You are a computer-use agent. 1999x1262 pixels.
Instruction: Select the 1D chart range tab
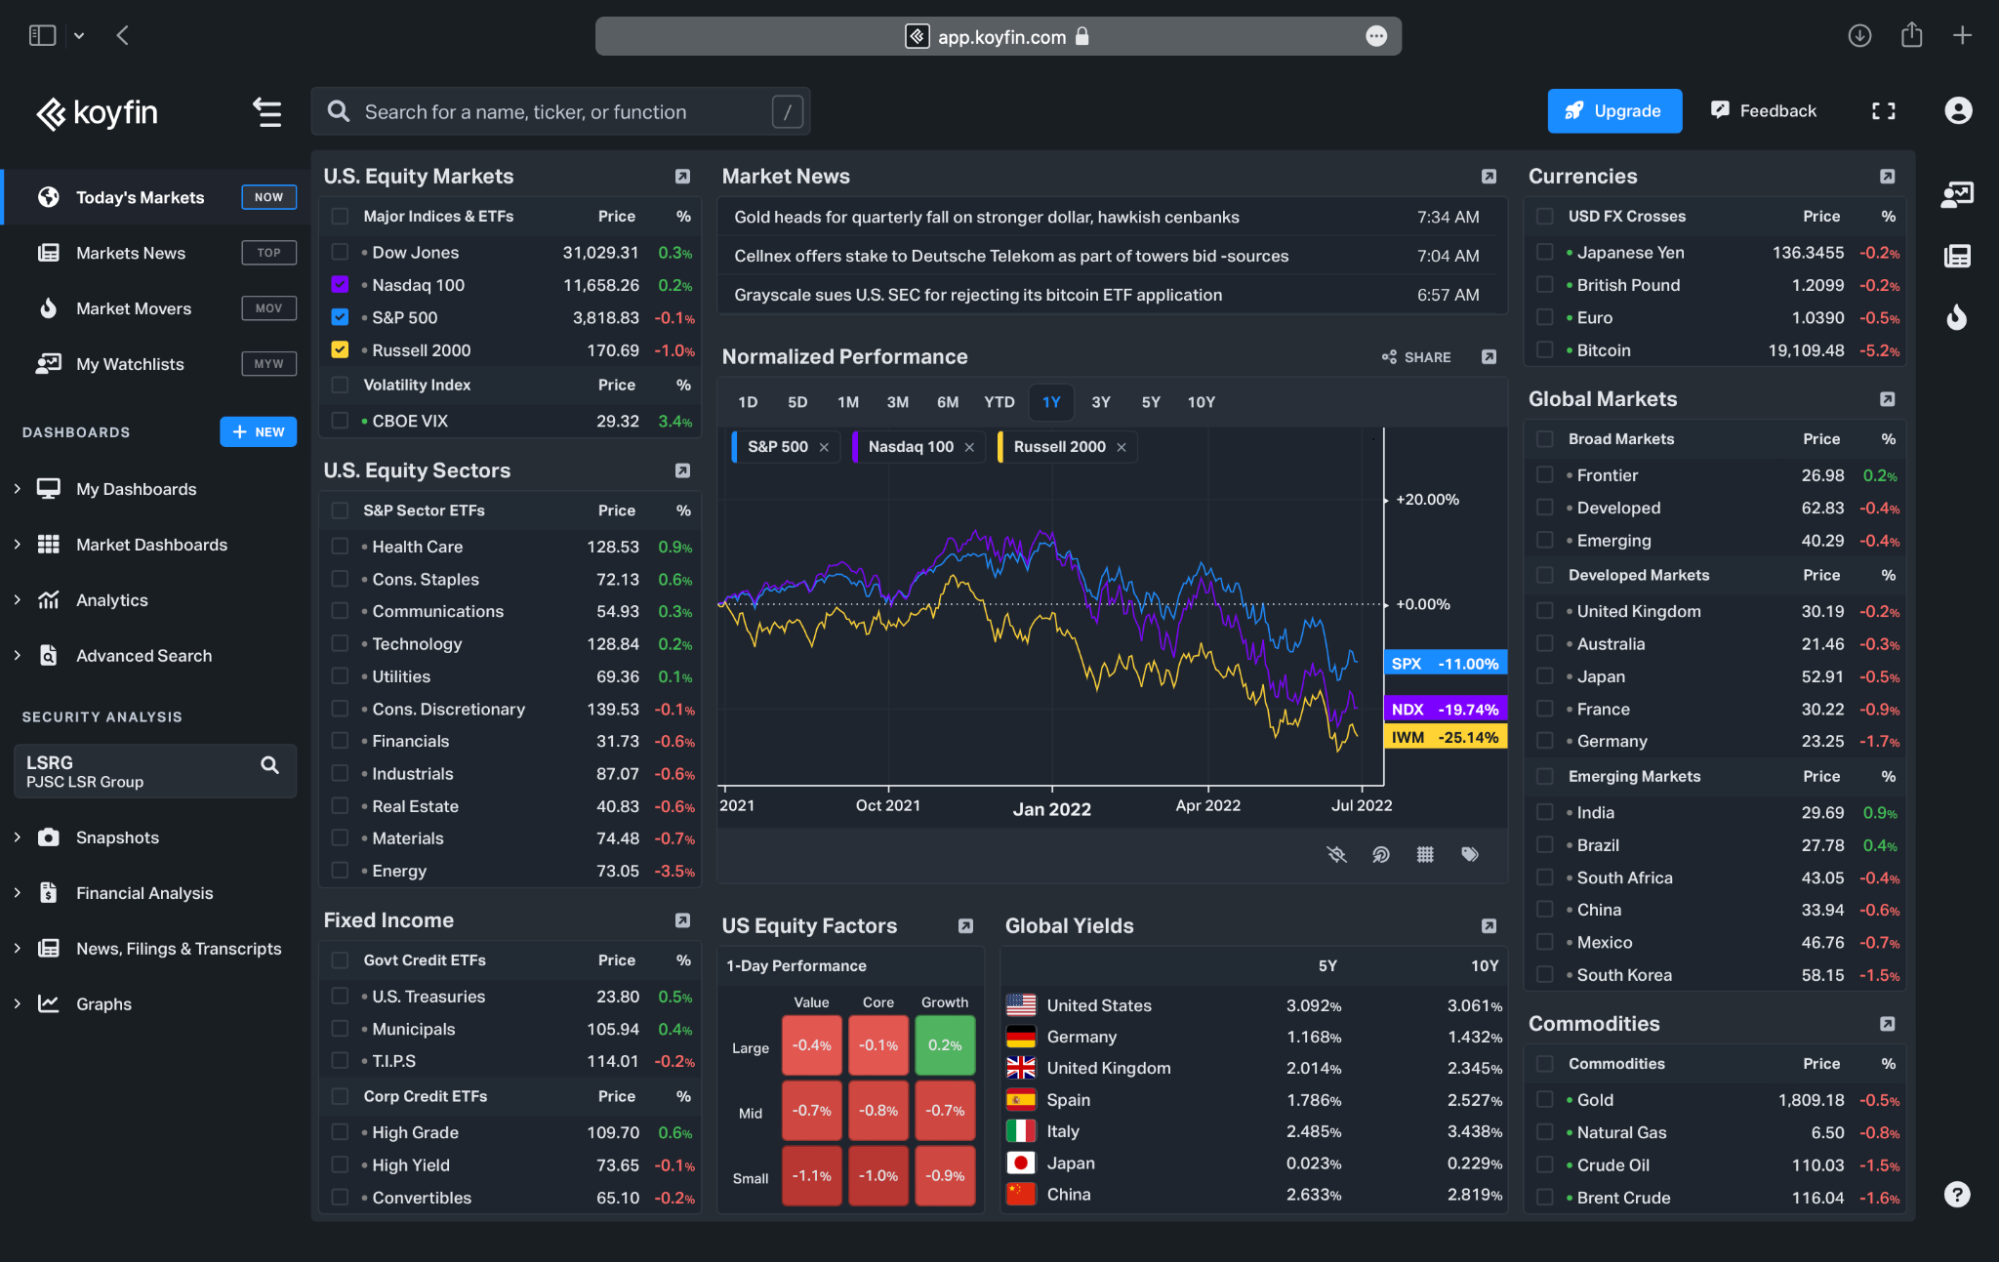(747, 402)
